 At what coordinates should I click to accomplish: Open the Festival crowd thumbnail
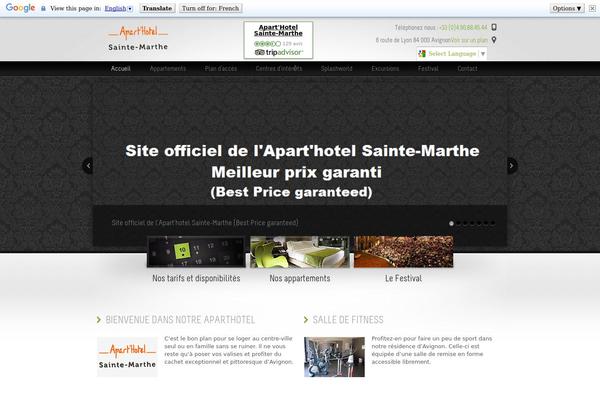(x=404, y=251)
